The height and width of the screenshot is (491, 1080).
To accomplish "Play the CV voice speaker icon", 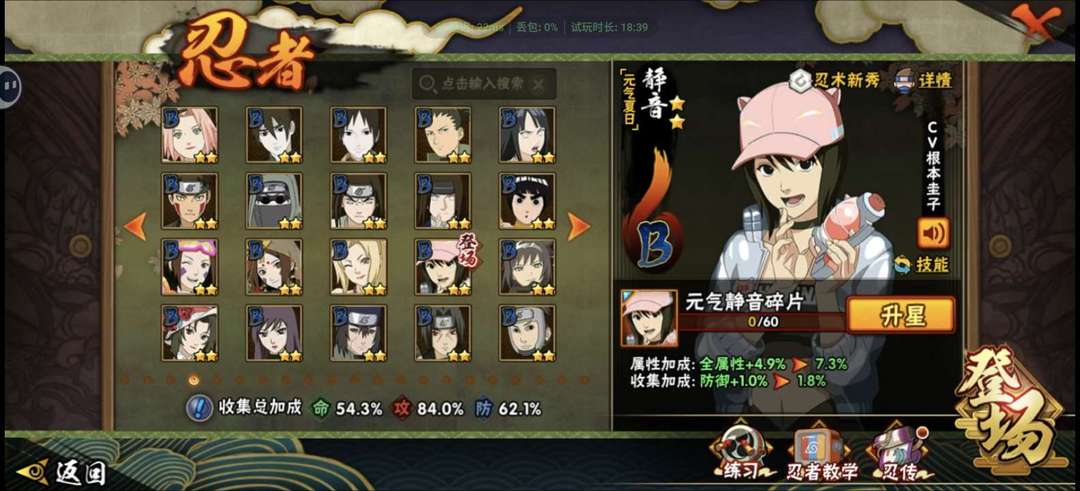I will pyautogui.click(x=933, y=233).
